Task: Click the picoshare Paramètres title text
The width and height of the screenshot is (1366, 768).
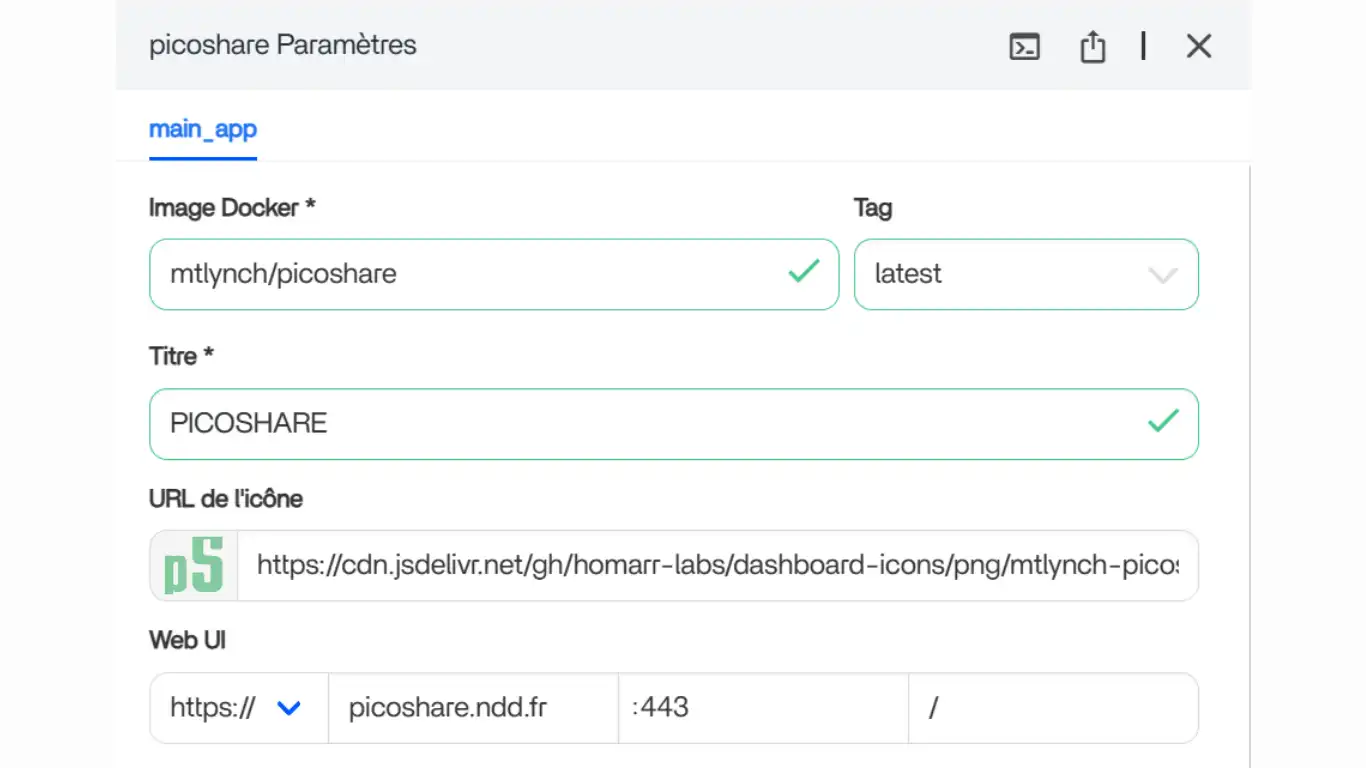Action: [x=283, y=46]
